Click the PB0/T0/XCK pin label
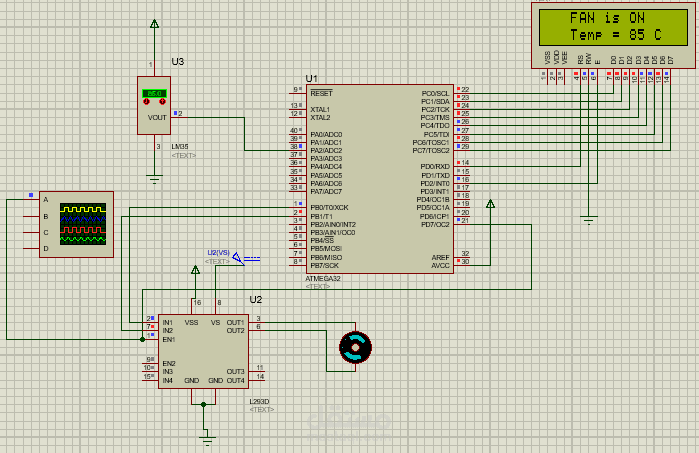Viewport: 699px width, 453px height. tap(329, 208)
